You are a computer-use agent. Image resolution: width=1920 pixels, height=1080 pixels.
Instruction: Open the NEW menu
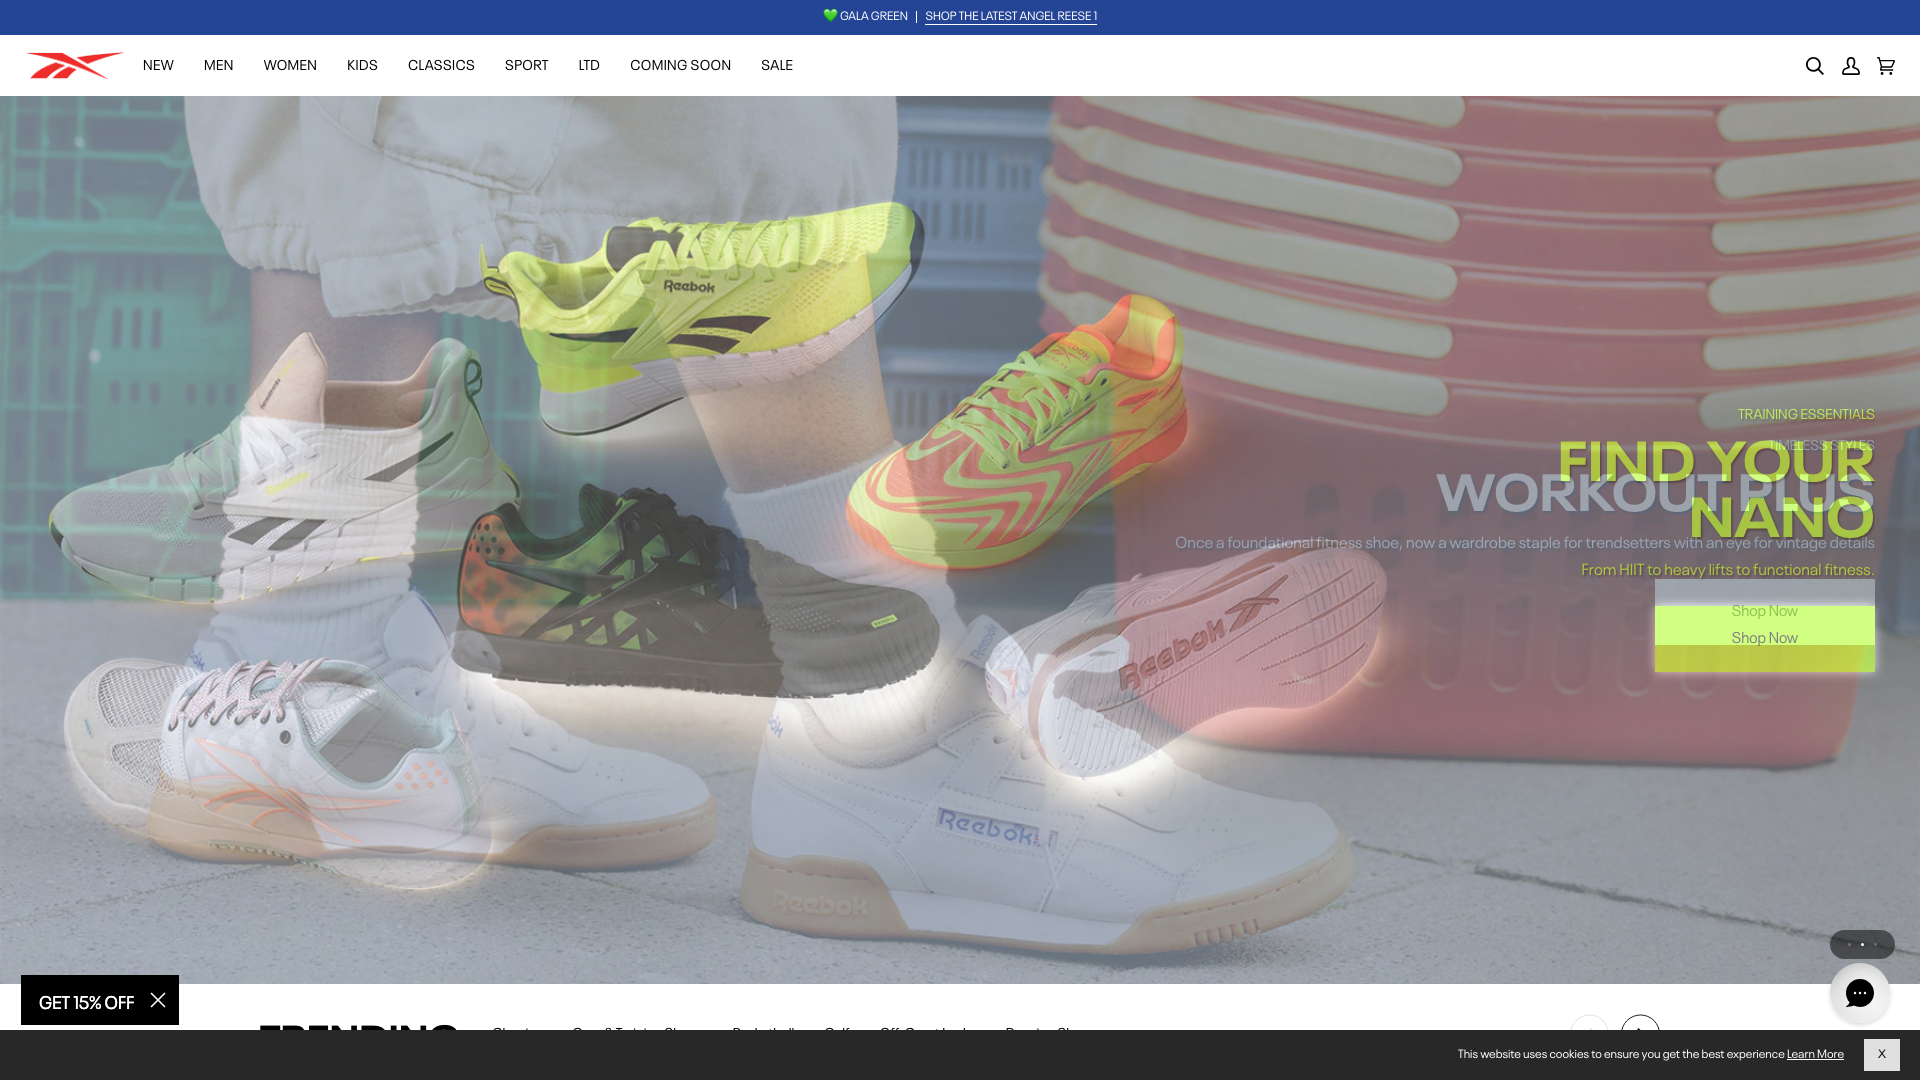[x=158, y=65]
